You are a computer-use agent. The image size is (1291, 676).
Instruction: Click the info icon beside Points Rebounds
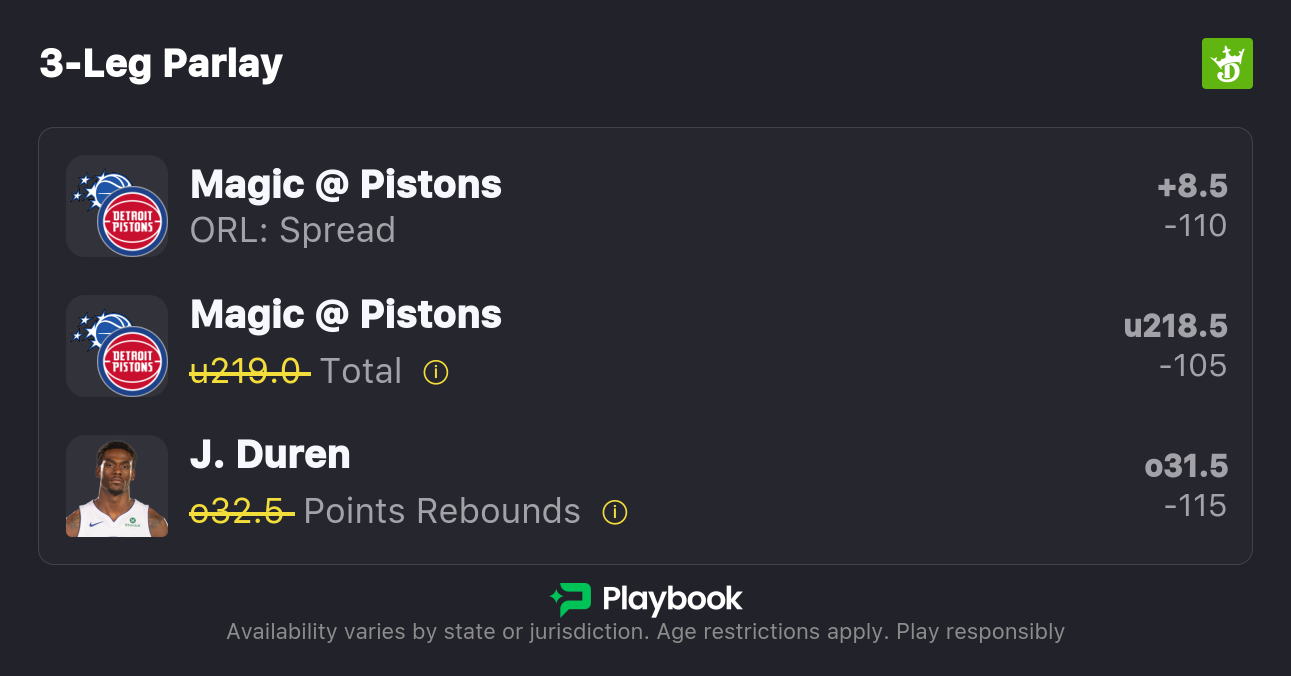(615, 512)
